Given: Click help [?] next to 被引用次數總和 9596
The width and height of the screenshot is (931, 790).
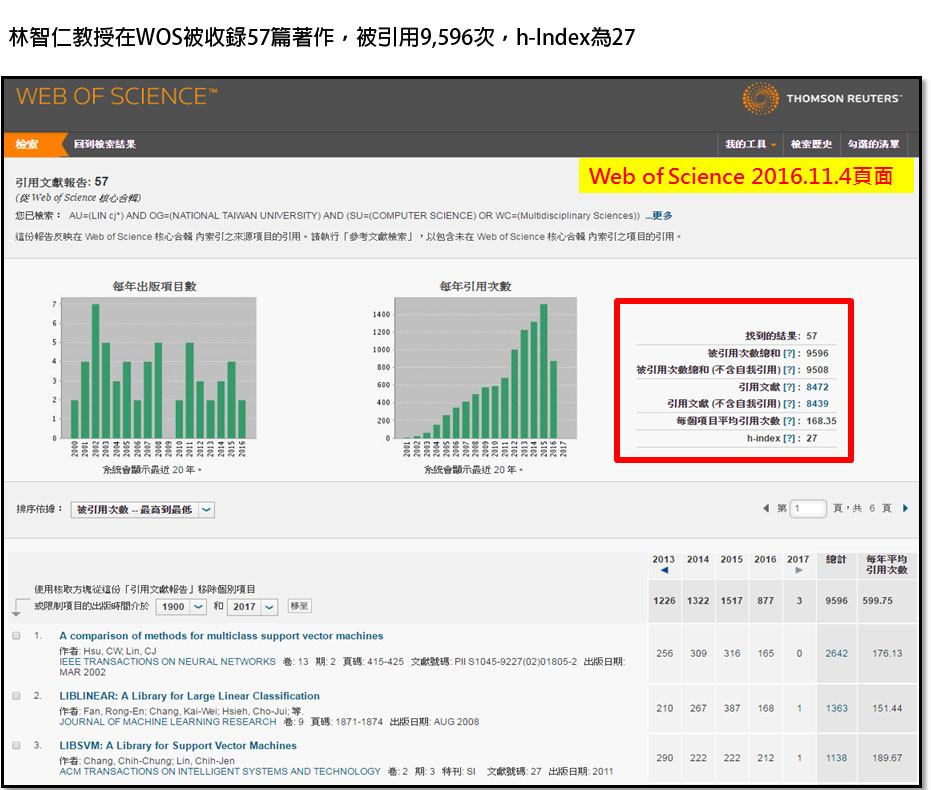Looking at the screenshot, I should [x=789, y=353].
